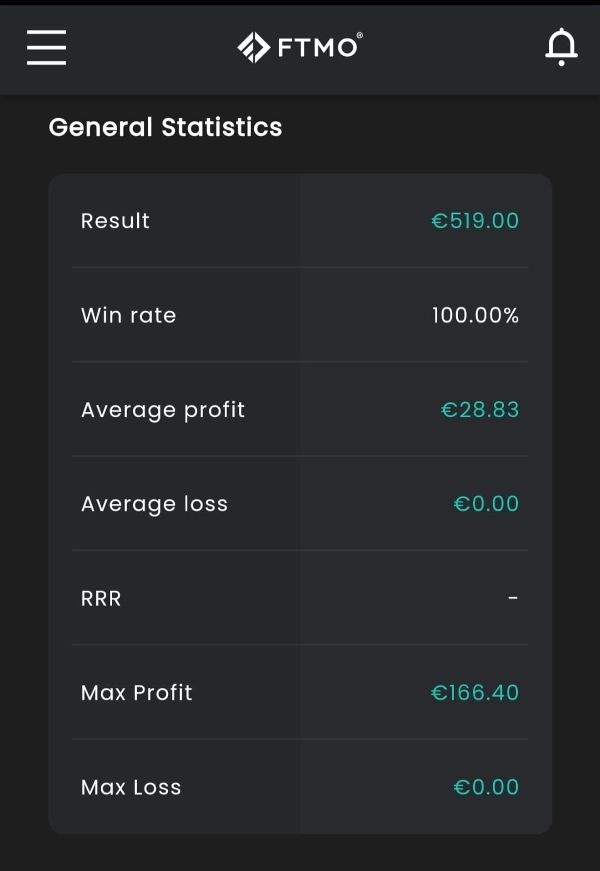The image size is (600, 871).
Task: Click the registered trademark symbol near FTMO
Action: point(358,36)
